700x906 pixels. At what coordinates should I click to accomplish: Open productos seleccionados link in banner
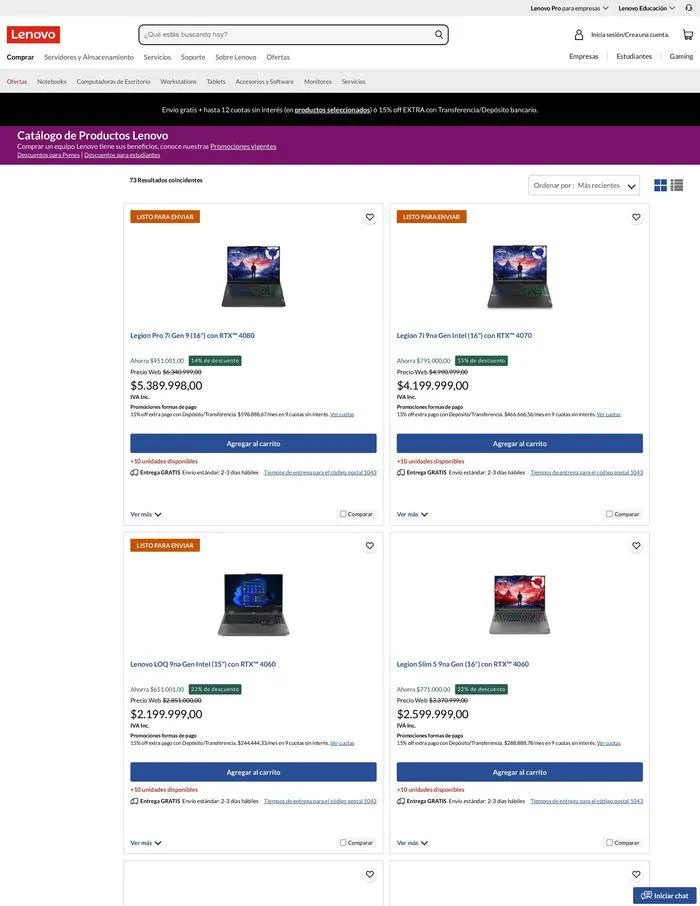332,110
